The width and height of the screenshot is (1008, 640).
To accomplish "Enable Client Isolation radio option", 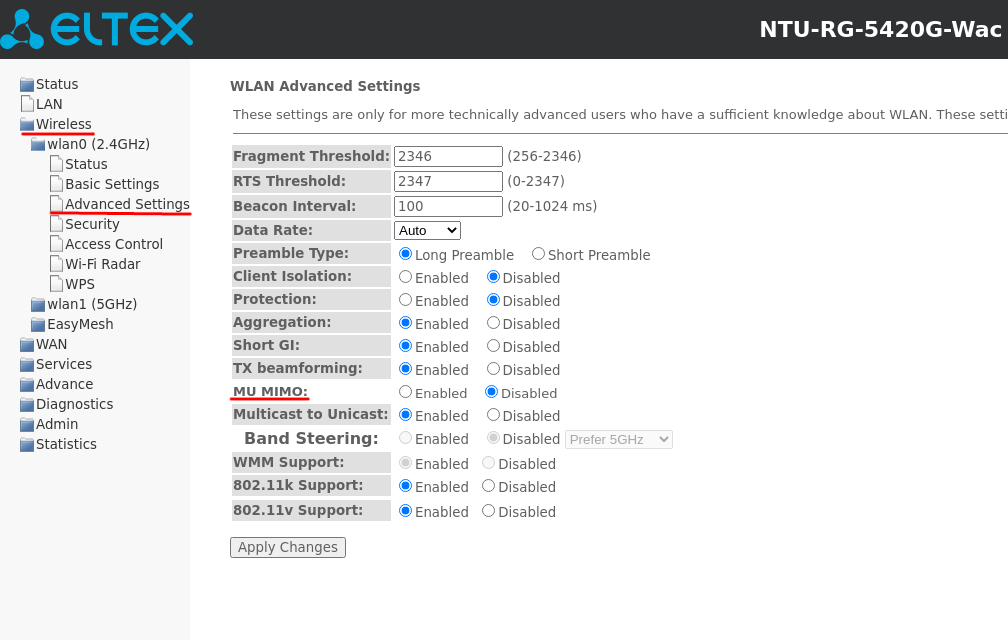I will [x=405, y=277].
